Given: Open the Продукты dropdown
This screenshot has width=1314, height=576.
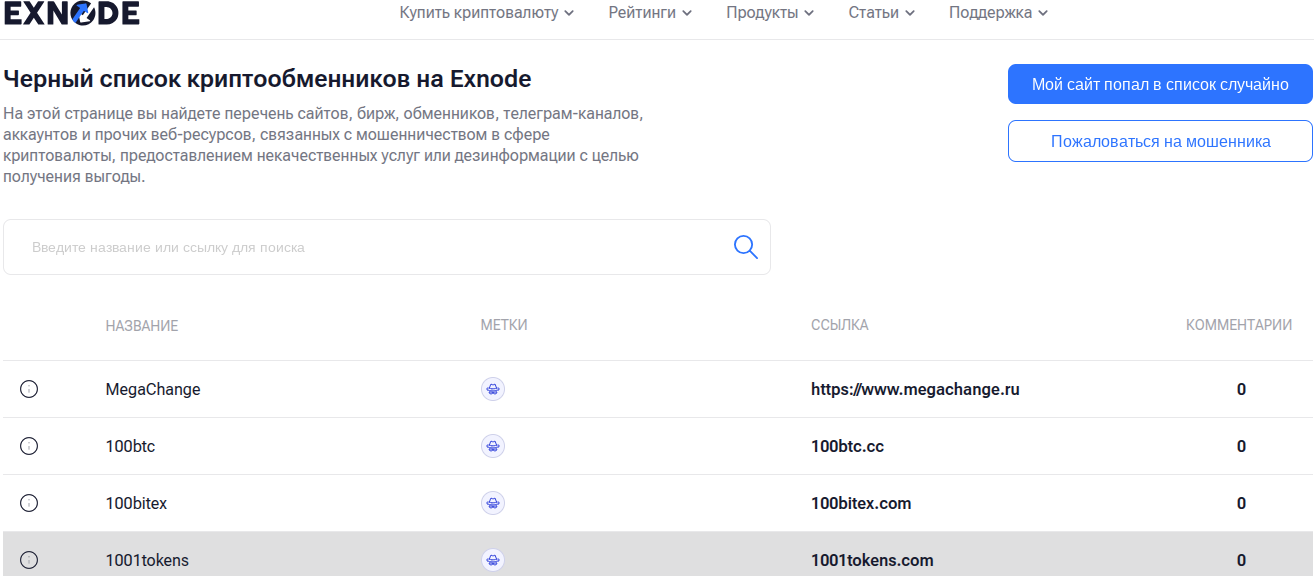Looking at the screenshot, I should pyautogui.click(x=770, y=13).
